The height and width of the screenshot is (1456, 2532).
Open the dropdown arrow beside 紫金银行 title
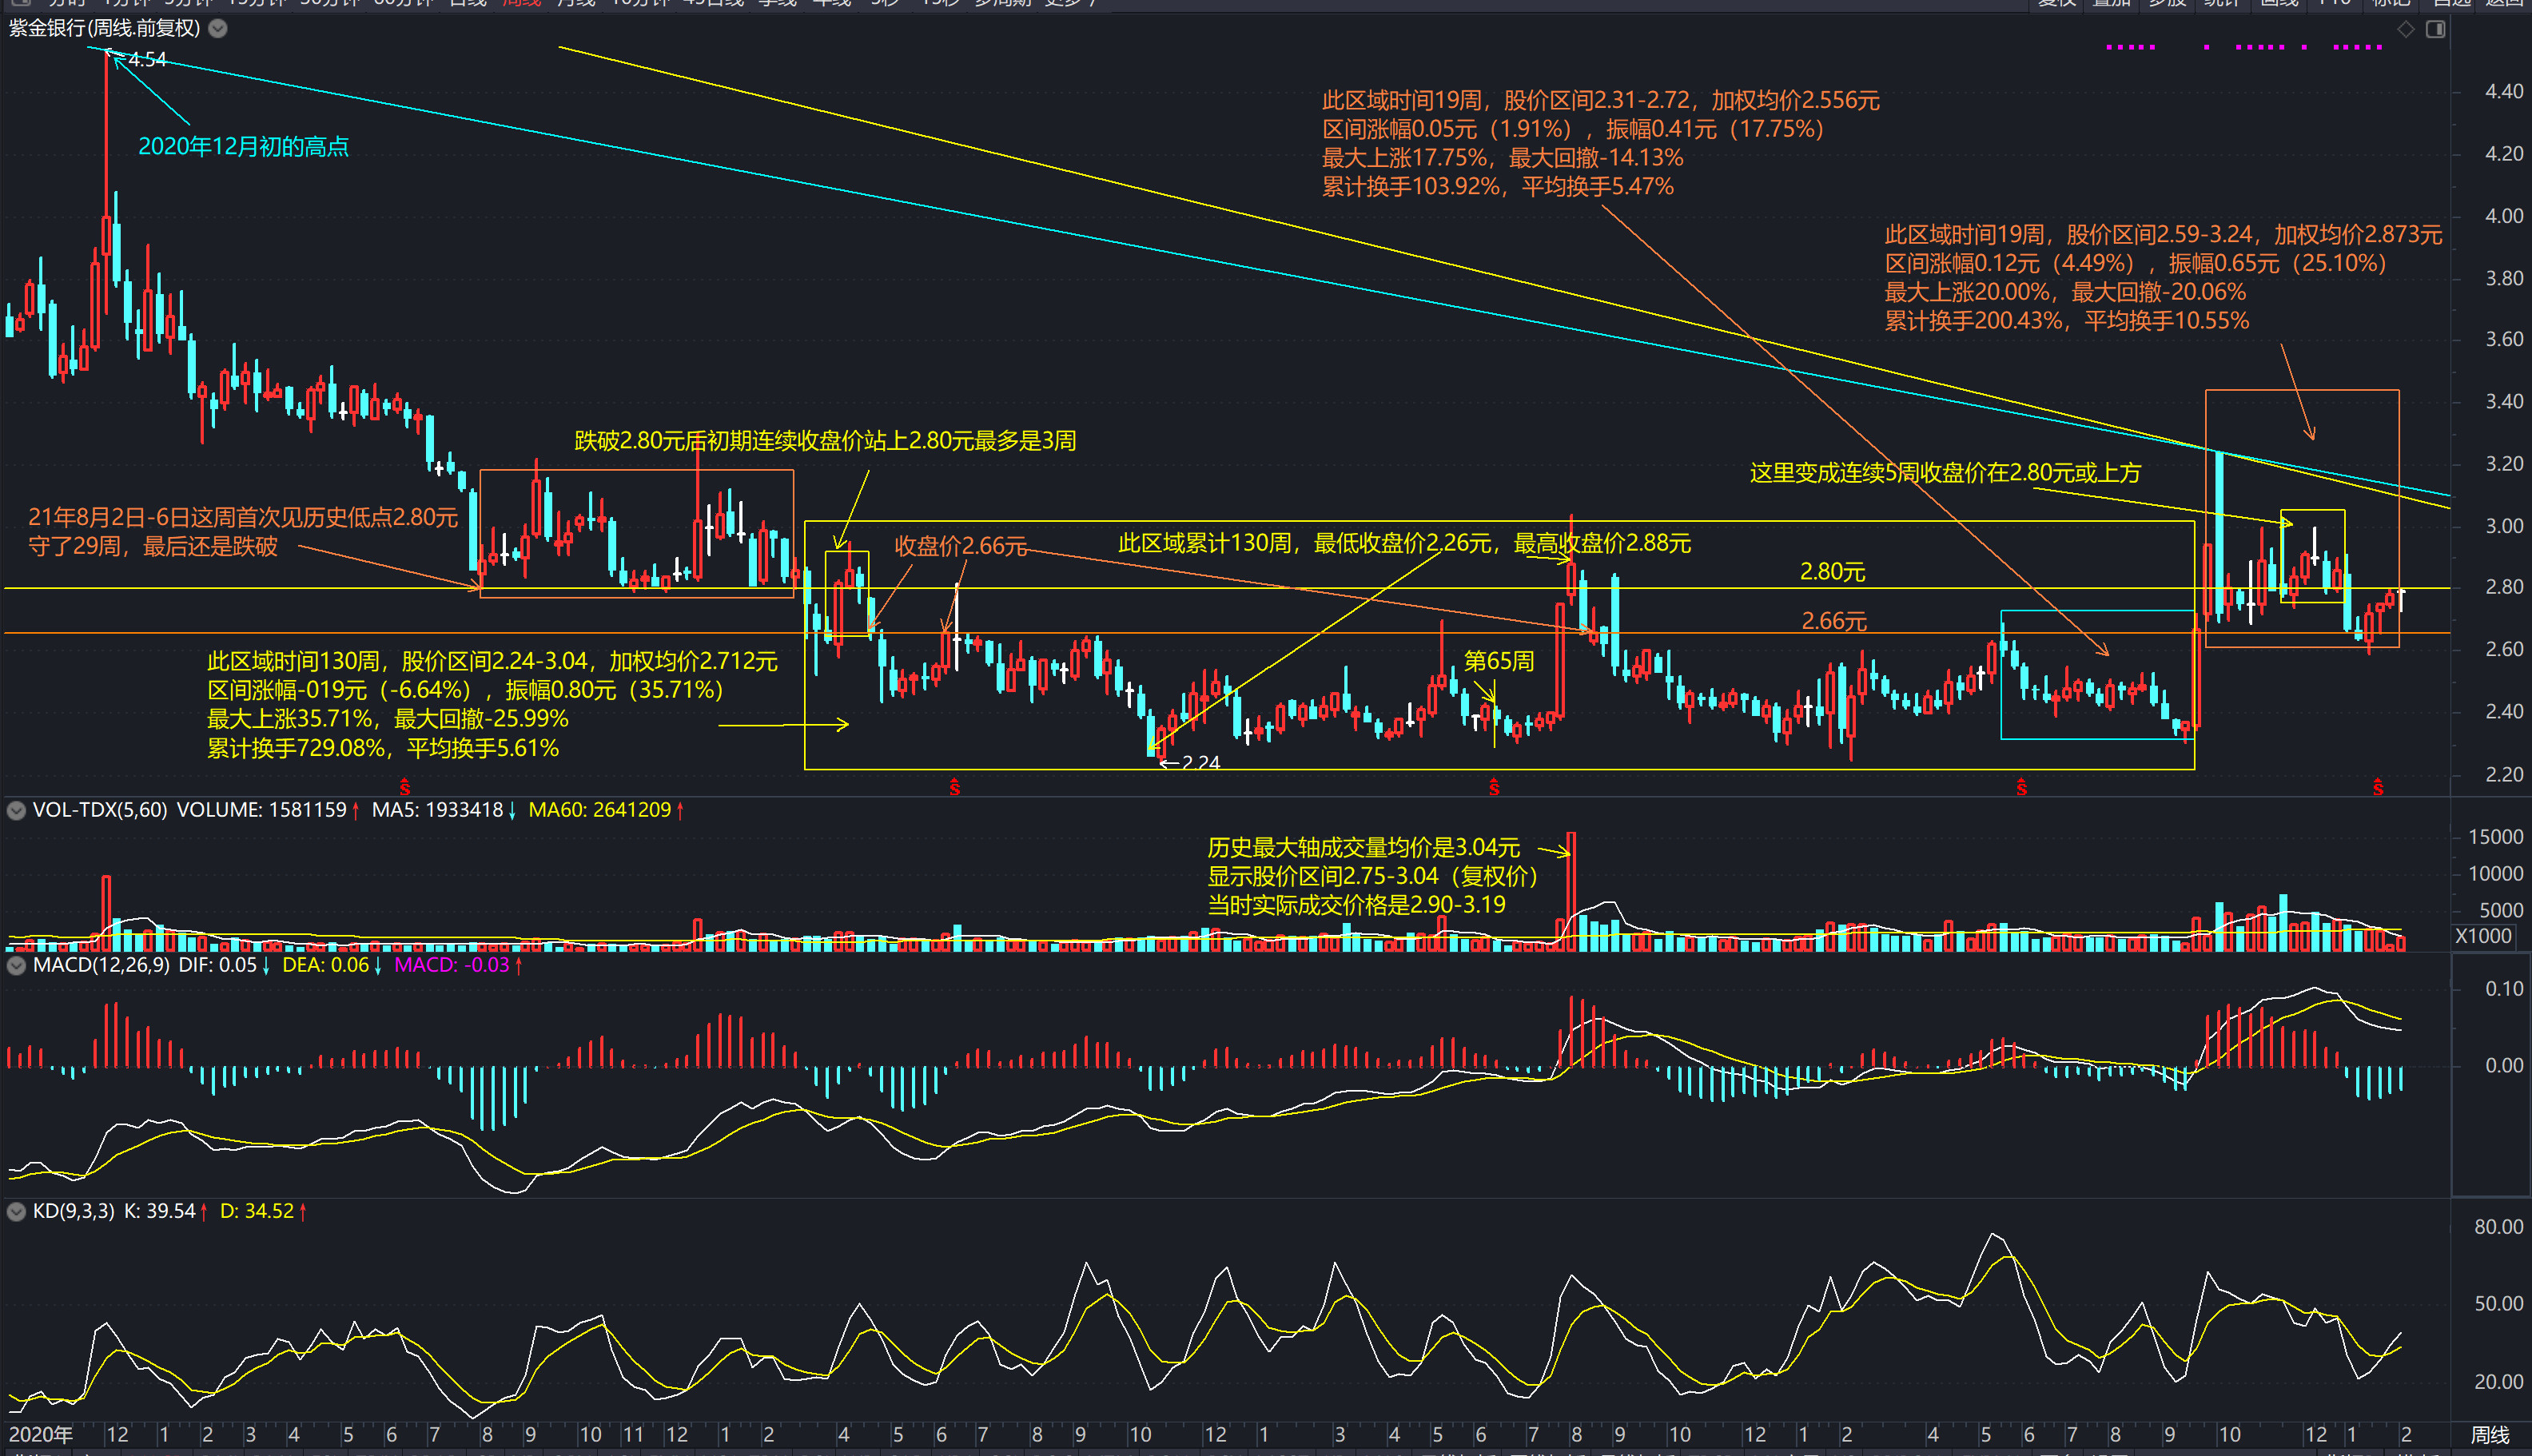point(218,28)
